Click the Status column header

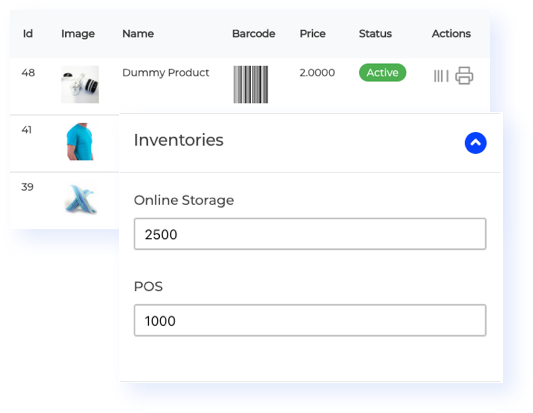pos(375,34)
